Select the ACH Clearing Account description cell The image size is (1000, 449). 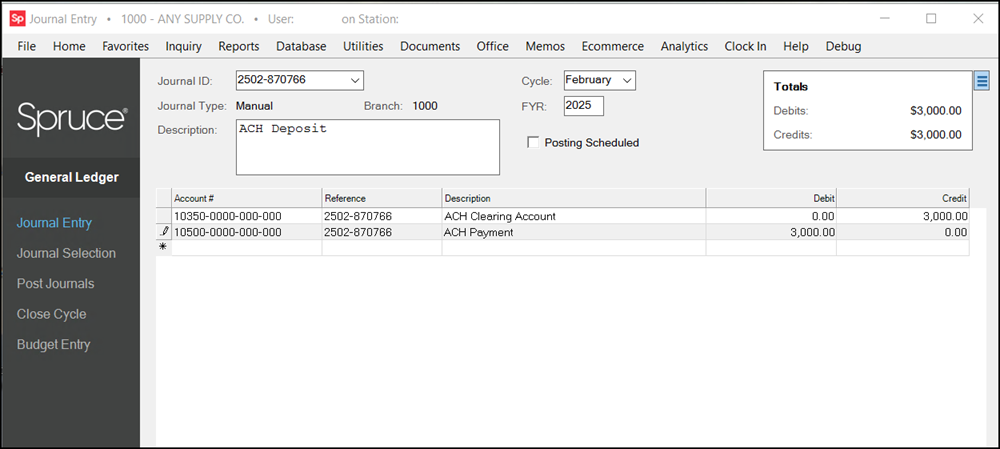pos(573,216)
